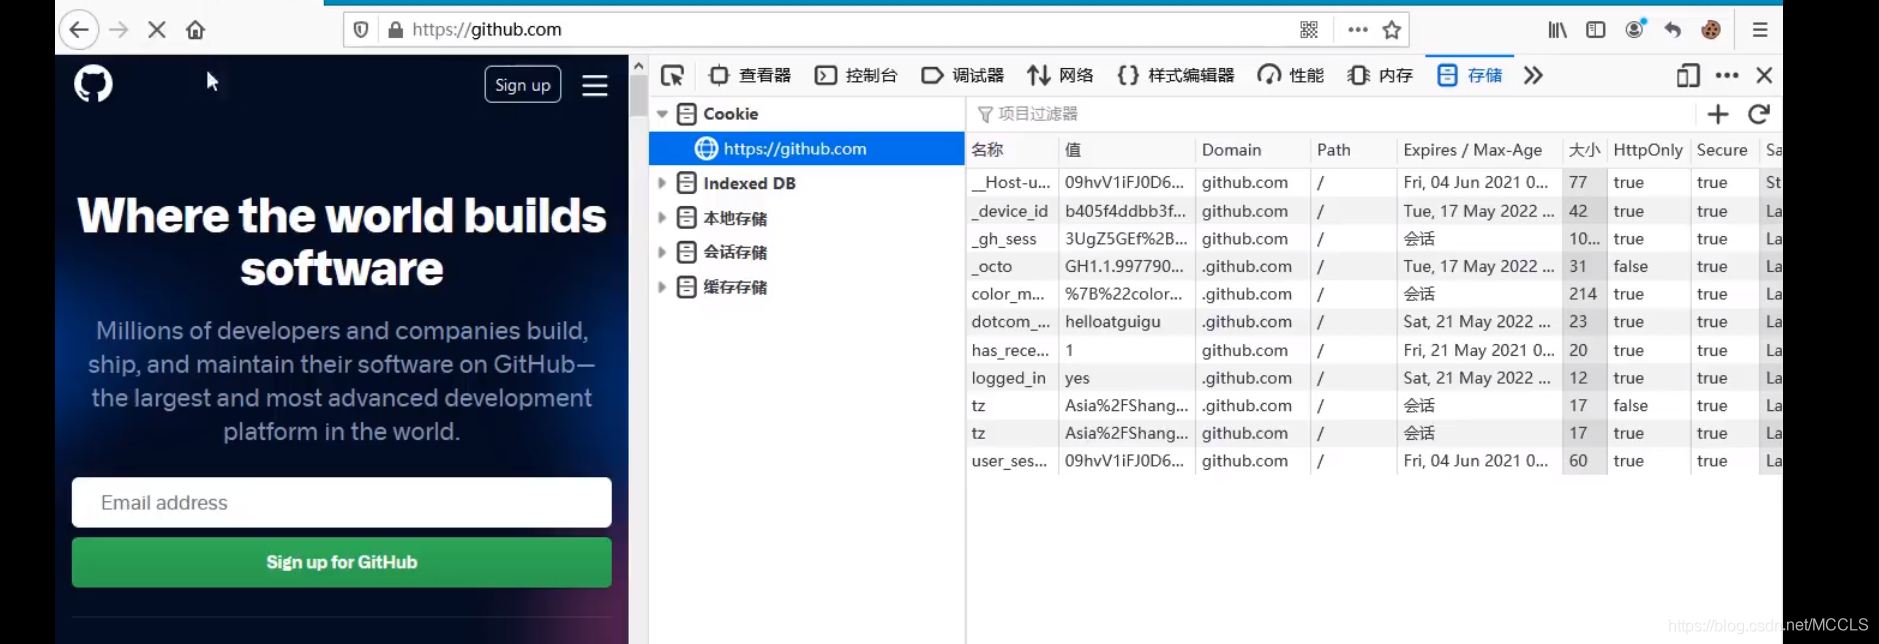Bookmark this page with the star
The width and height of the screenshot is (1879, 644).
pyautogui.click(x=1391, y=30)
